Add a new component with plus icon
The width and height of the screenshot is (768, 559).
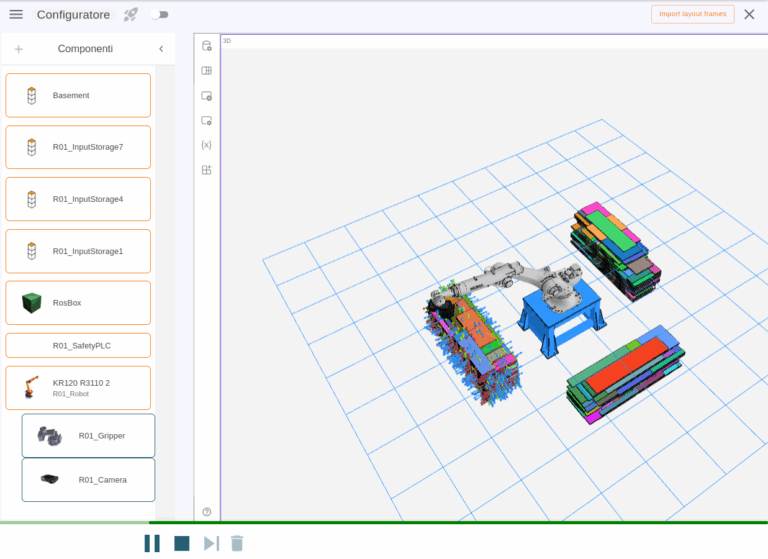coord(19,49)
